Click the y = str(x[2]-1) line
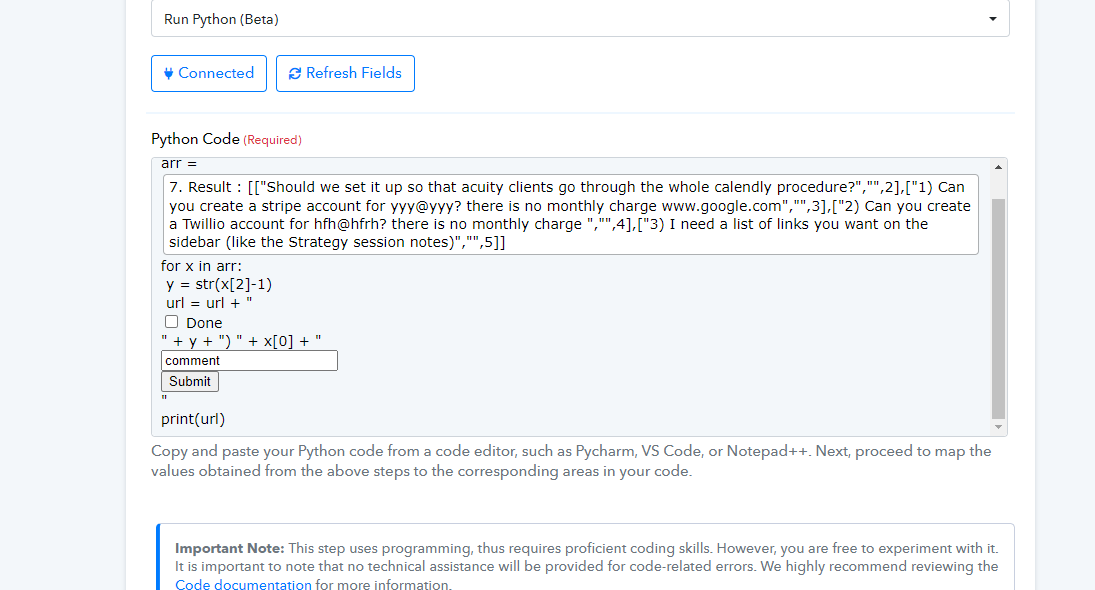The width and height of the screenshot is (1095, 590). [x=219, y=284]
